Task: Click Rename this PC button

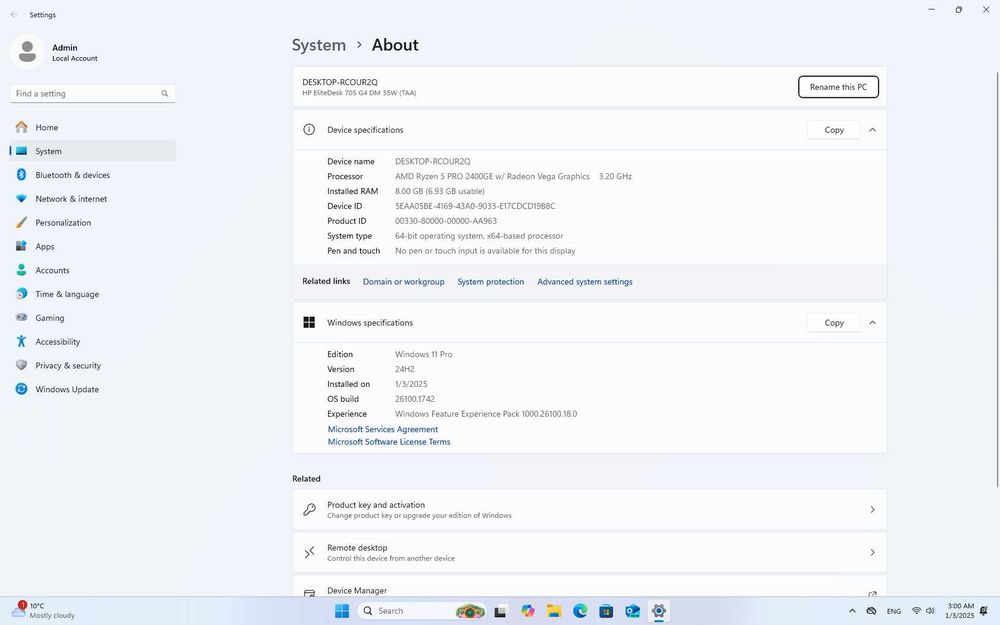Action: coord(838,87)
